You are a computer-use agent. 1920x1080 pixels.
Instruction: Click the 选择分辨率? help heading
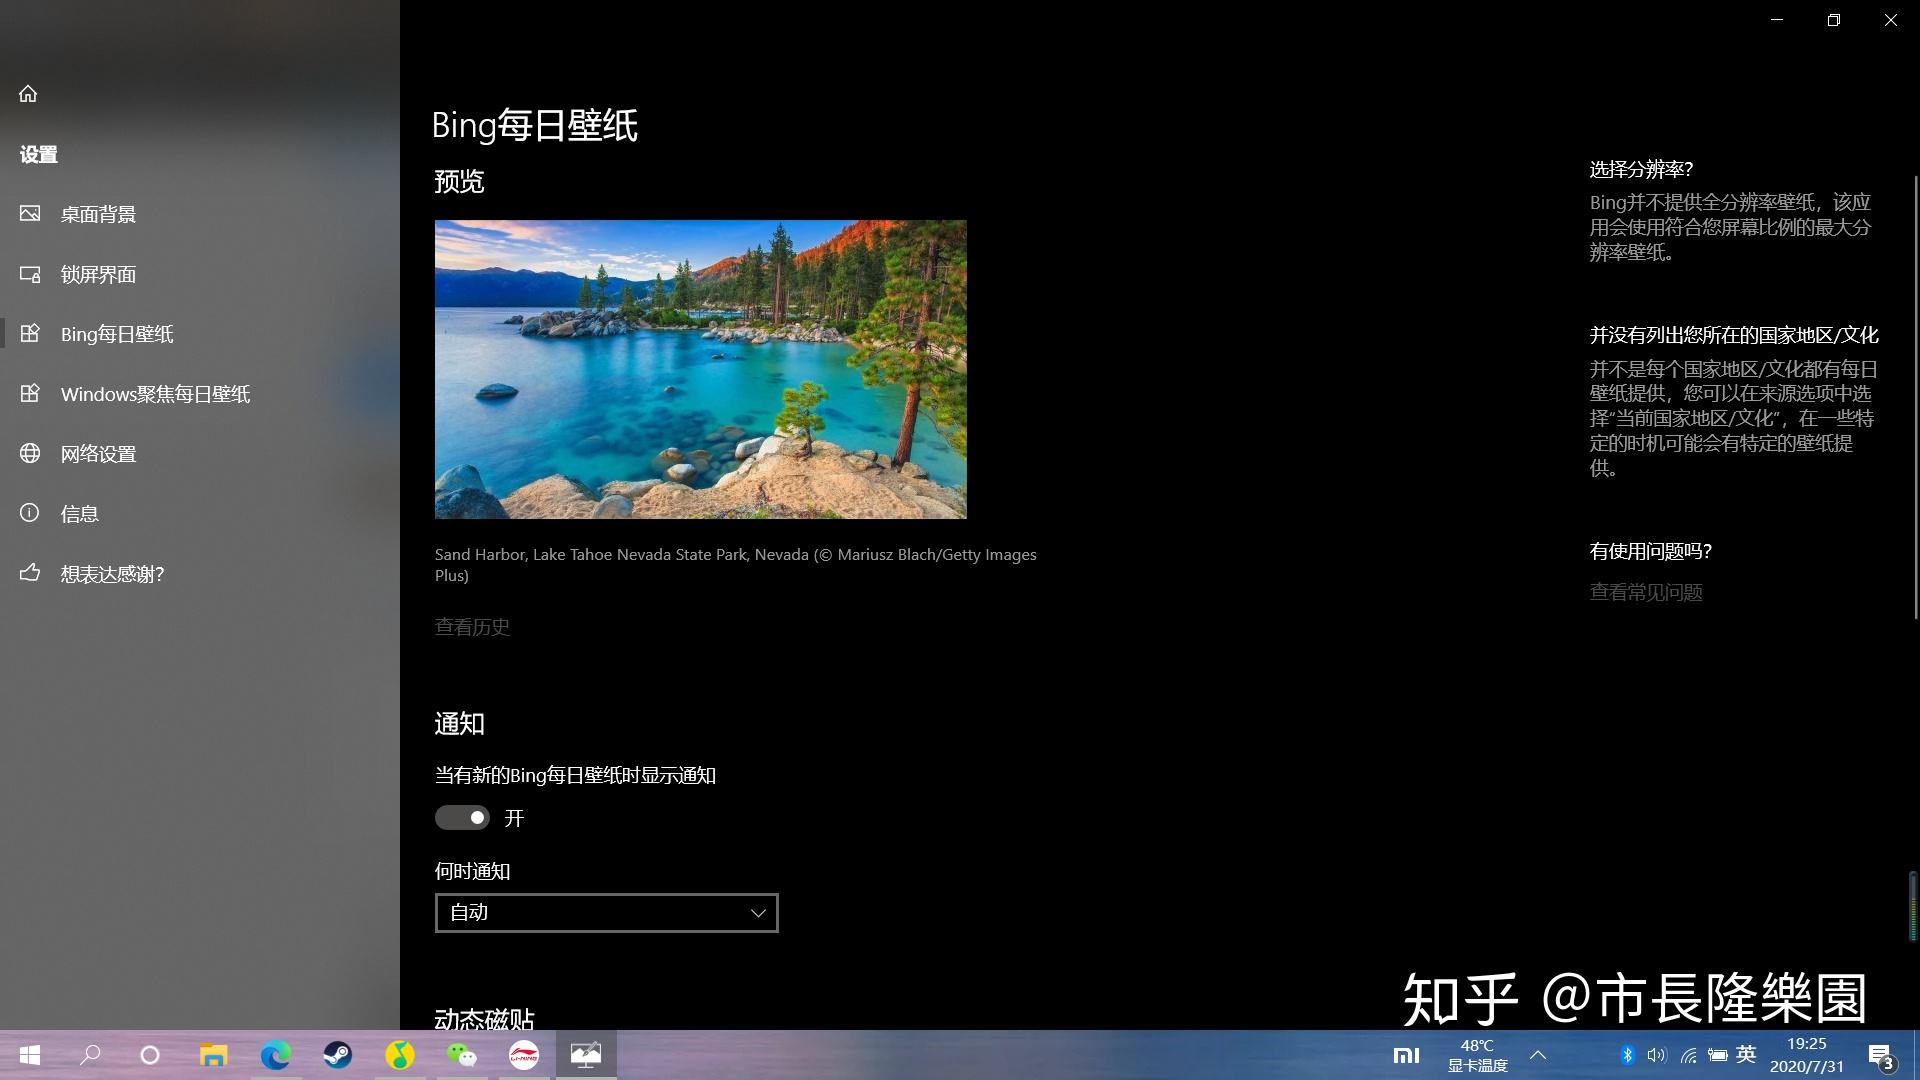pos(1641,170)
